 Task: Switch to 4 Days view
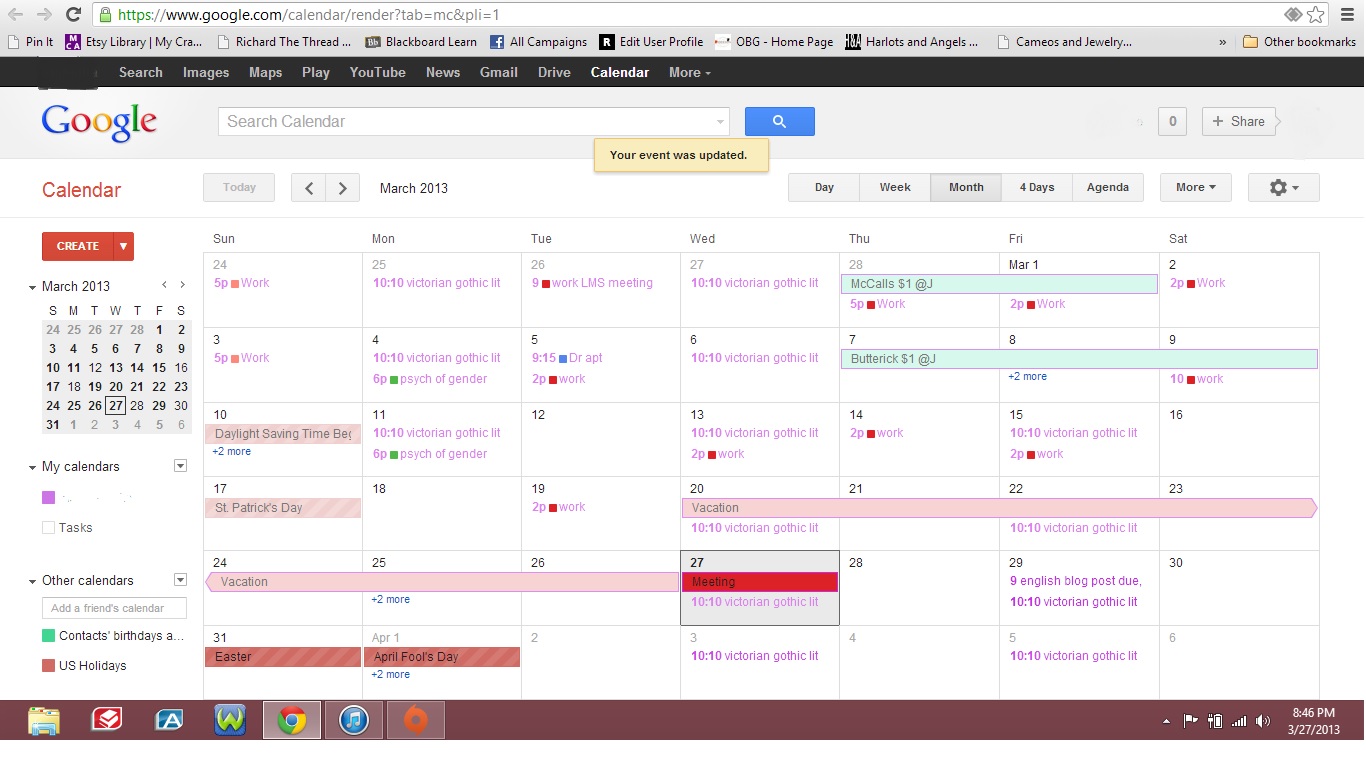pos(1037,187)
